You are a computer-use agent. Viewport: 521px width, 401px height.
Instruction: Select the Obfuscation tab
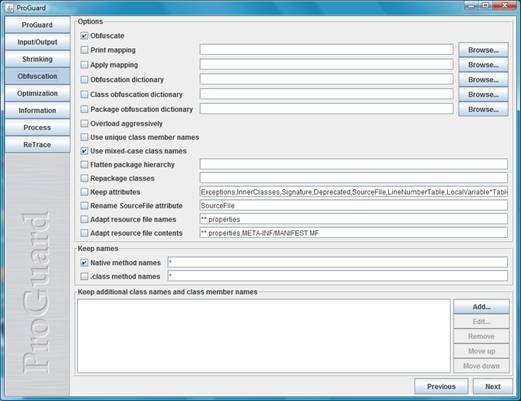click(x=37, y=76)
